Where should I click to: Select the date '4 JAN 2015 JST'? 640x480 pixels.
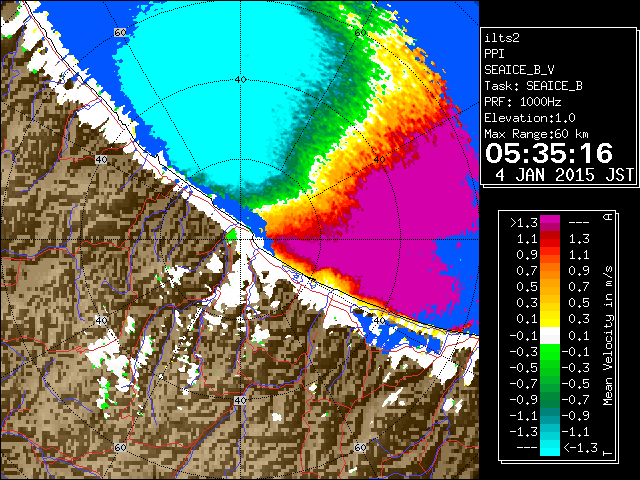(x=565, y=175)
